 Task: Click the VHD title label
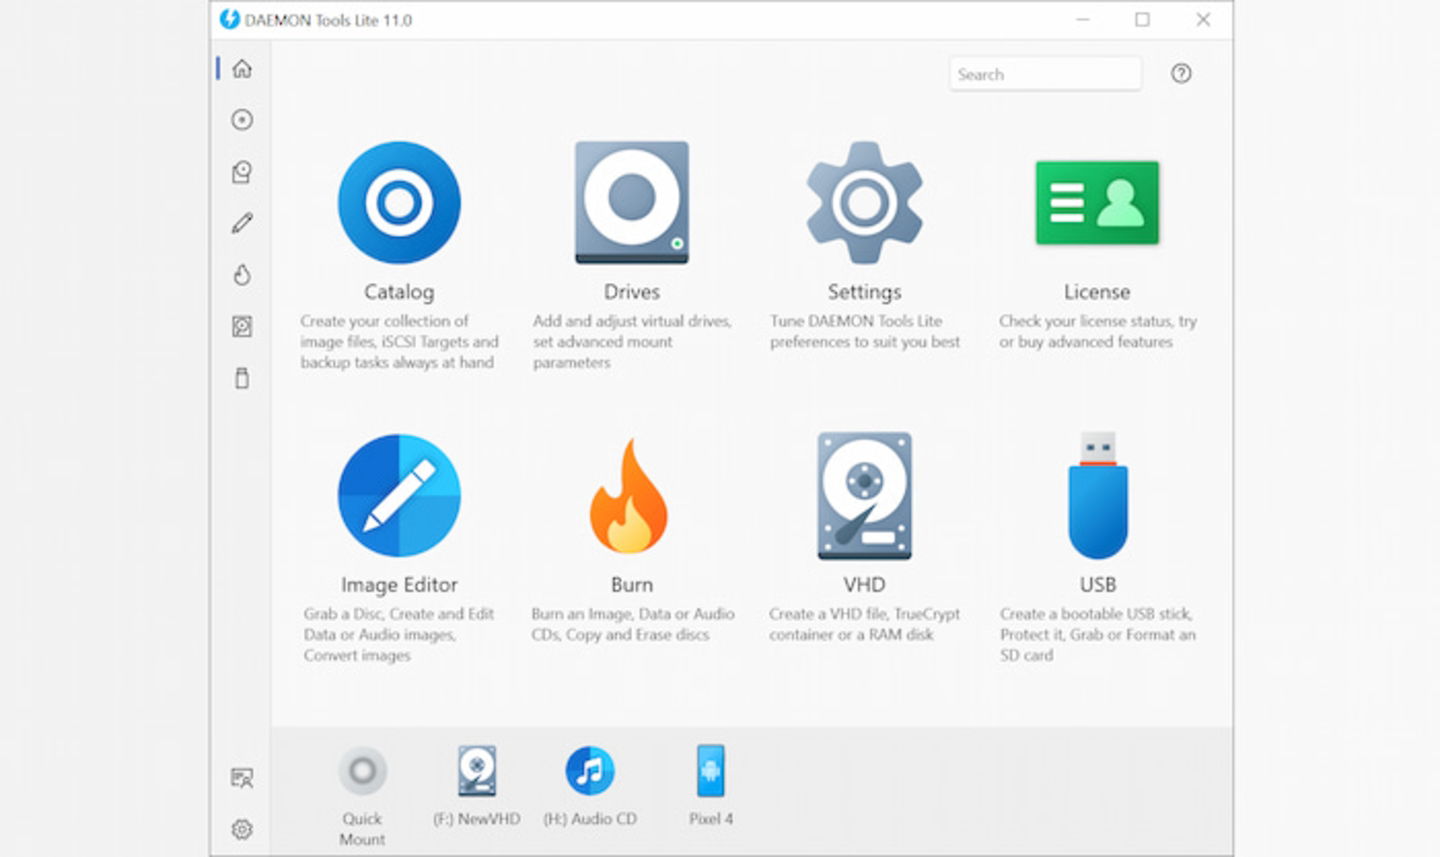(864, 585)
